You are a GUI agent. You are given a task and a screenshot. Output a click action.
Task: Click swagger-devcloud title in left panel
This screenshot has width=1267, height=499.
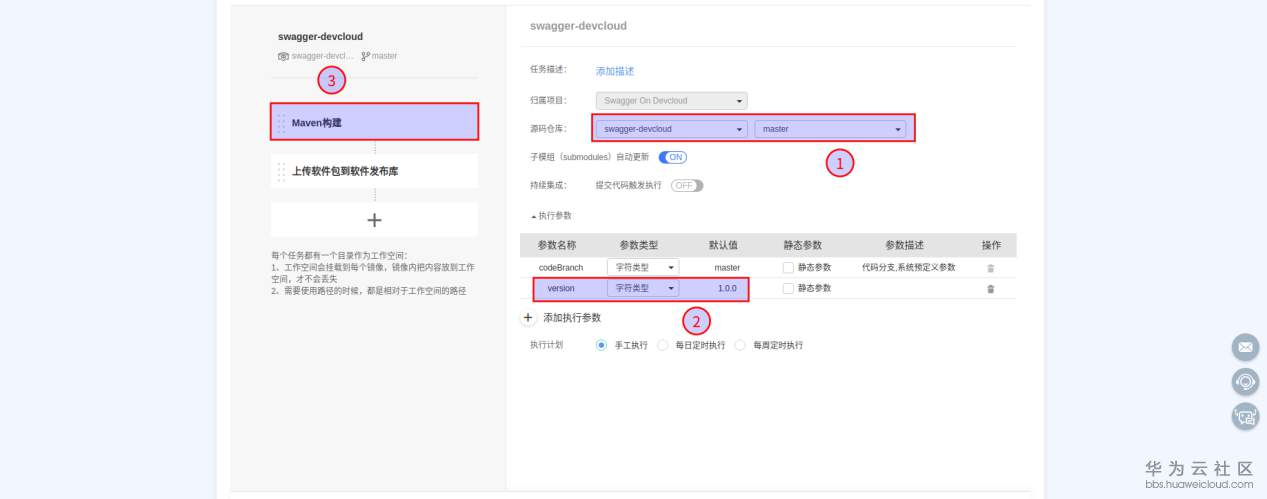[320, 37]
